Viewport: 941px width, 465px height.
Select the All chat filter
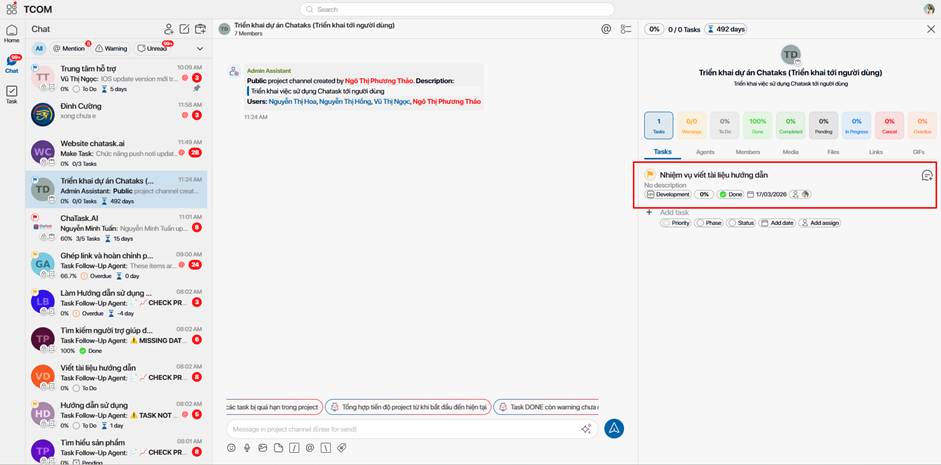point(39,49)
